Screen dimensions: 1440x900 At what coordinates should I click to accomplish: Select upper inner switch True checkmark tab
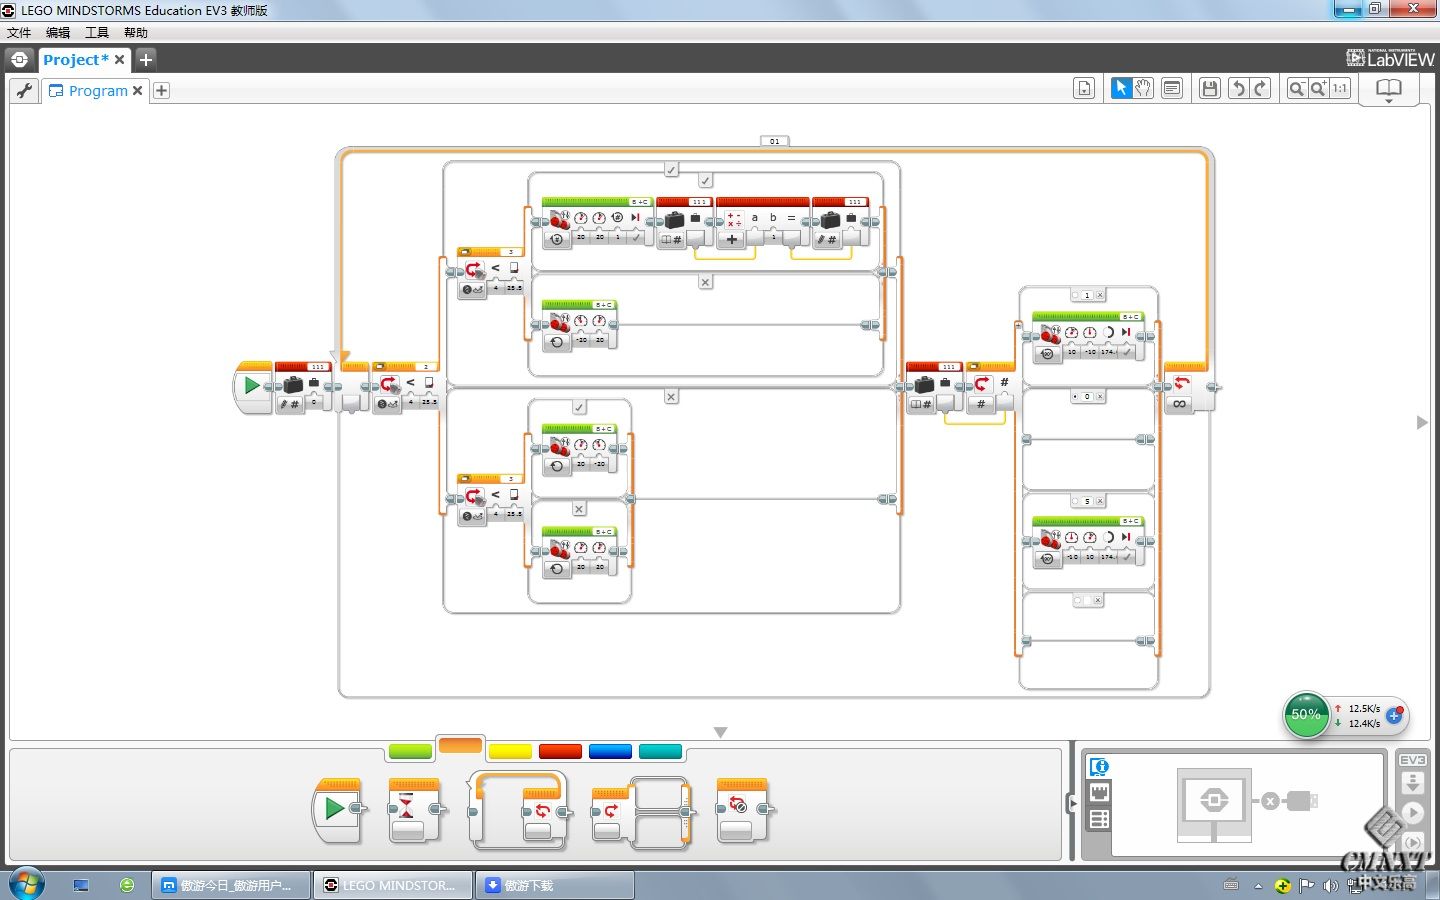[705, 180]
